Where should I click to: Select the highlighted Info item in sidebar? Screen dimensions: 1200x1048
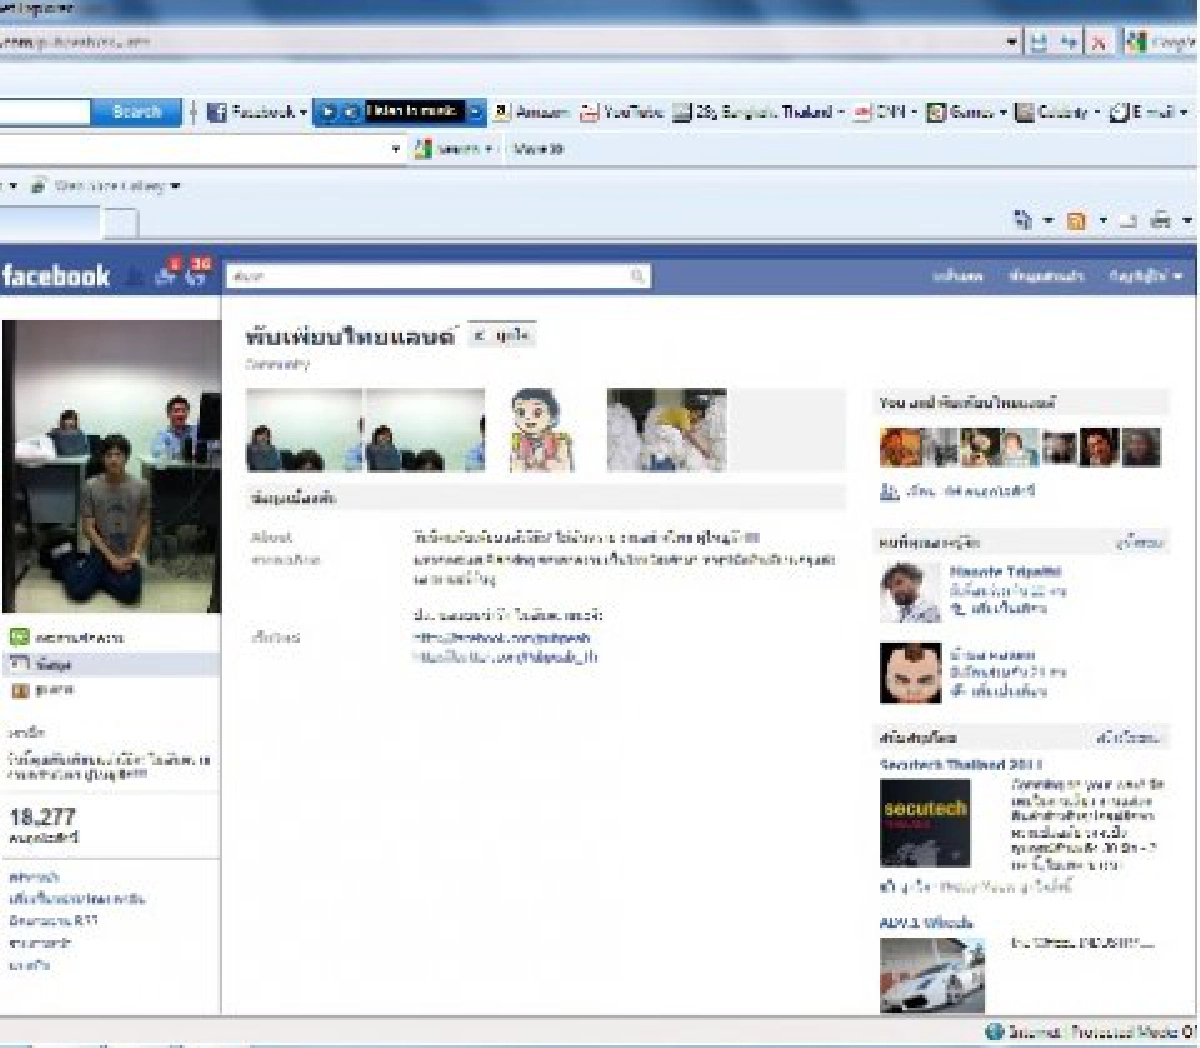(110, 664)
